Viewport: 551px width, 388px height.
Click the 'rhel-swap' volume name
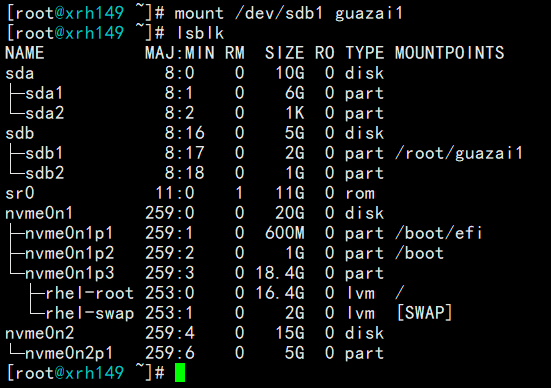(90, 313)
